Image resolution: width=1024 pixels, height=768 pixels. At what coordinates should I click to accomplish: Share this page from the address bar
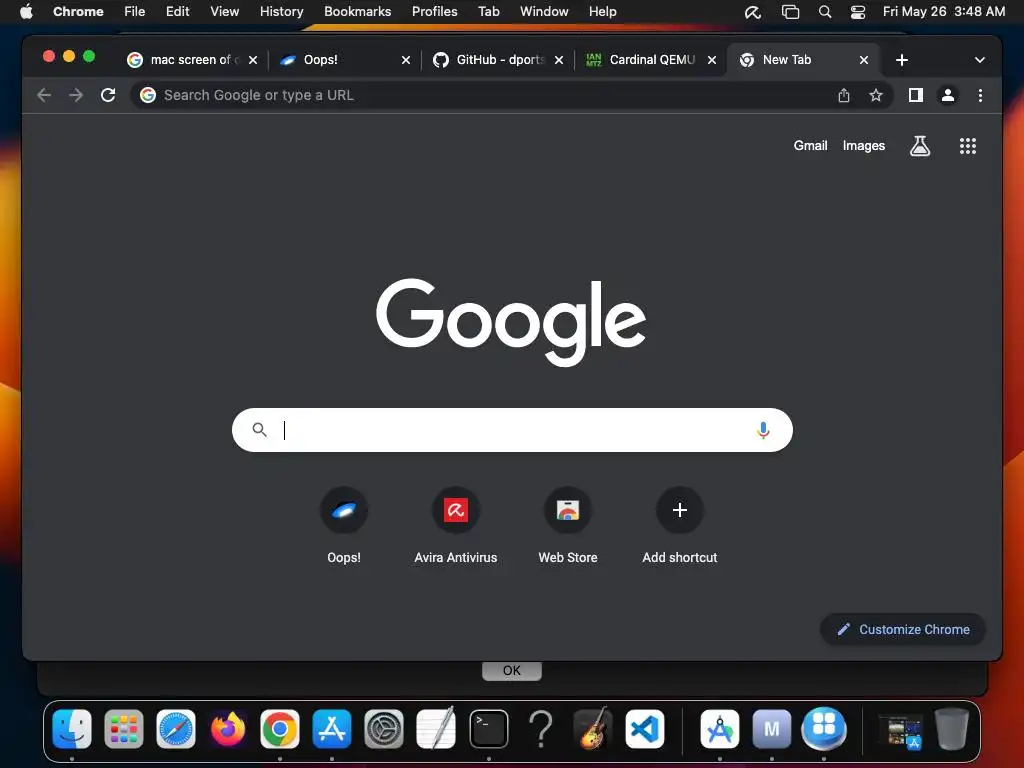pos(844,95)
